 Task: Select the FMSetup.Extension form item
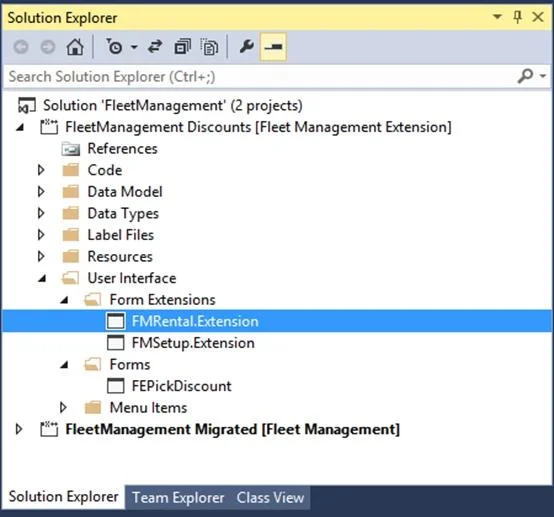pos(193,343)
